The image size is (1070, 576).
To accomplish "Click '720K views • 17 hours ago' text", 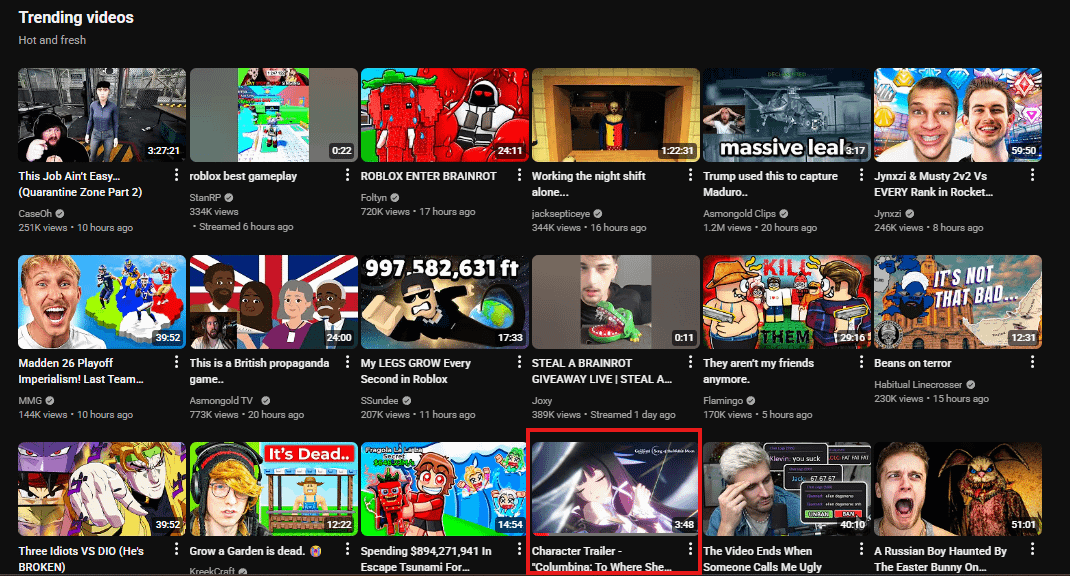I will click(x=418, y=212).
